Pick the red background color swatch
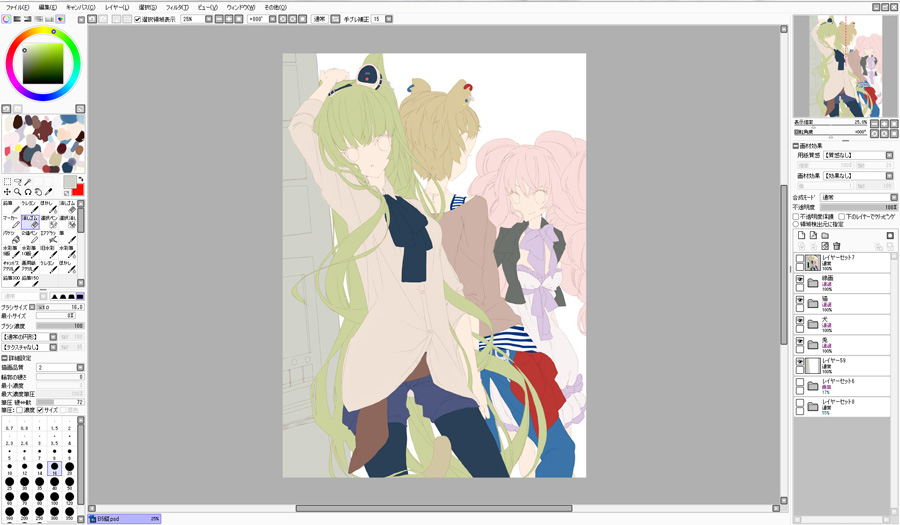The width and height of the screenshot is (900, 525). 78,190
